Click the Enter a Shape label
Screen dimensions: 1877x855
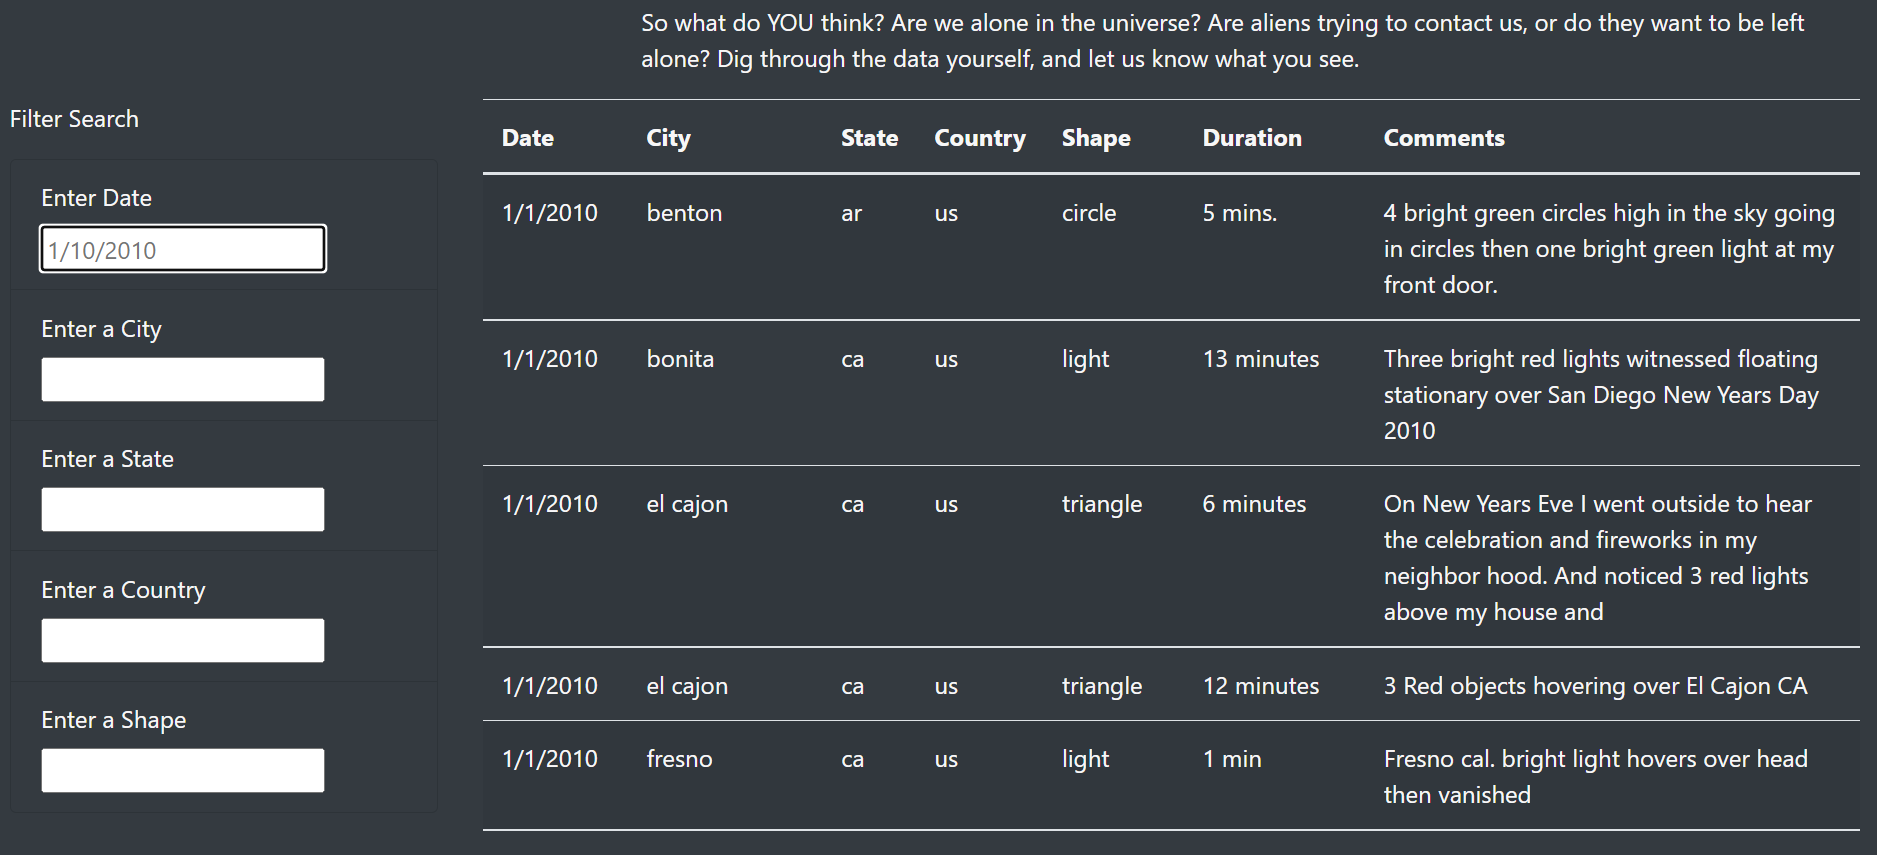(113, 720)
